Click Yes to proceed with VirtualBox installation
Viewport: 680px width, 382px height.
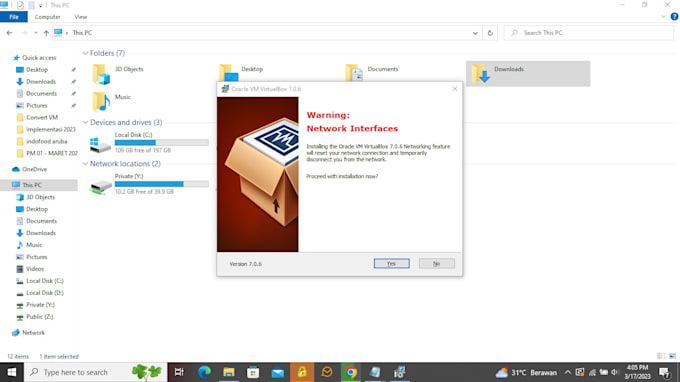[x=391, y=264]
